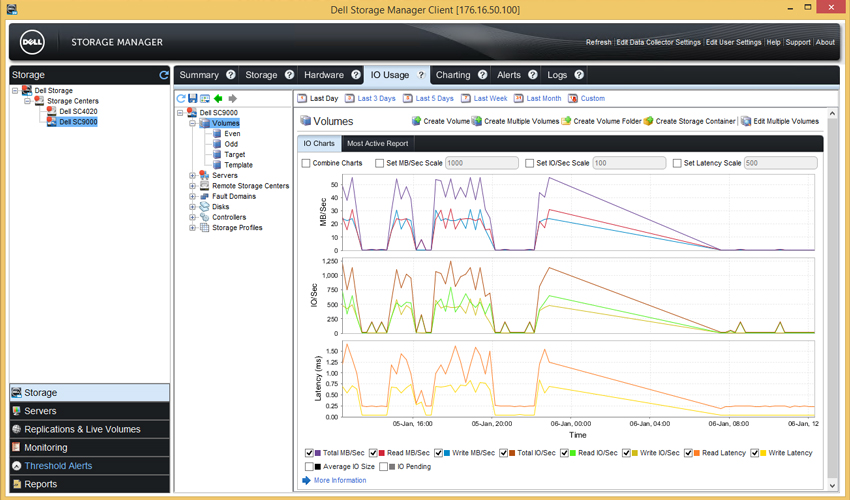Click the vertical scrollbar down arrow

click(x=833, y=485)
